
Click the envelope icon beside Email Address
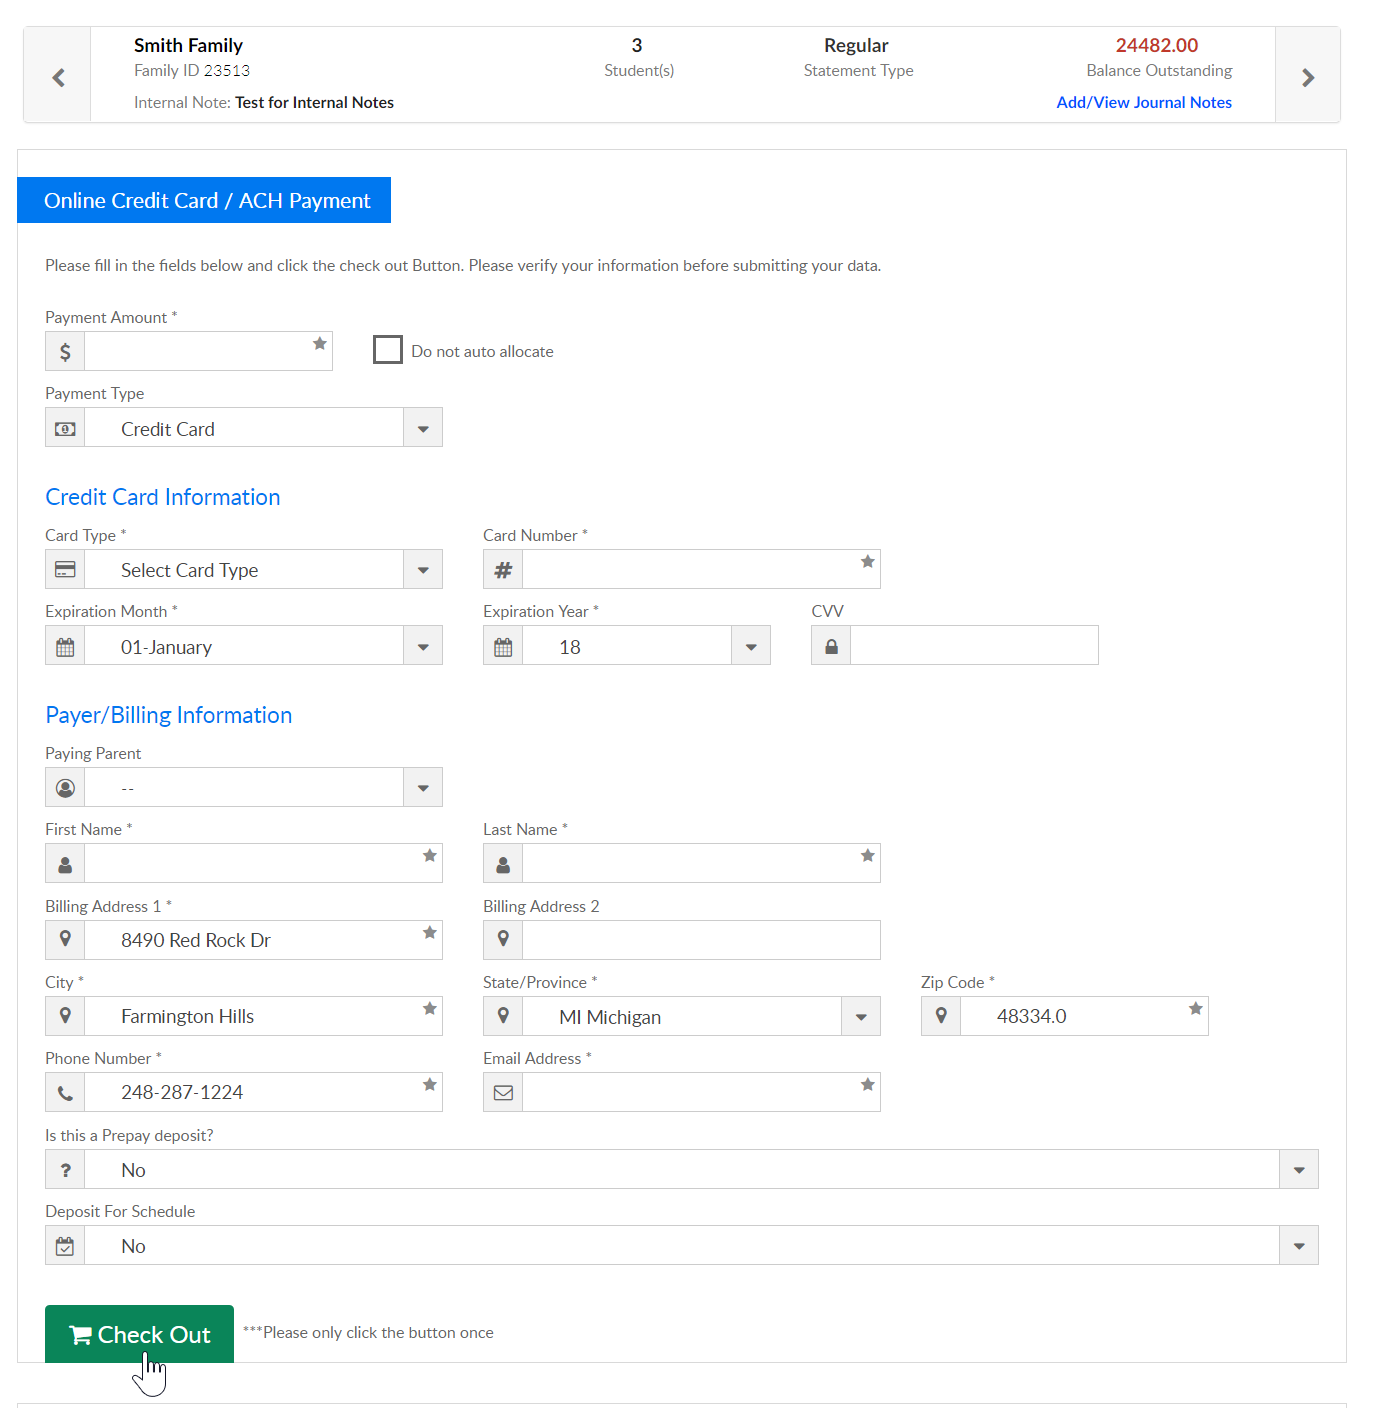pyautogui.click(x=503, y=1093)
